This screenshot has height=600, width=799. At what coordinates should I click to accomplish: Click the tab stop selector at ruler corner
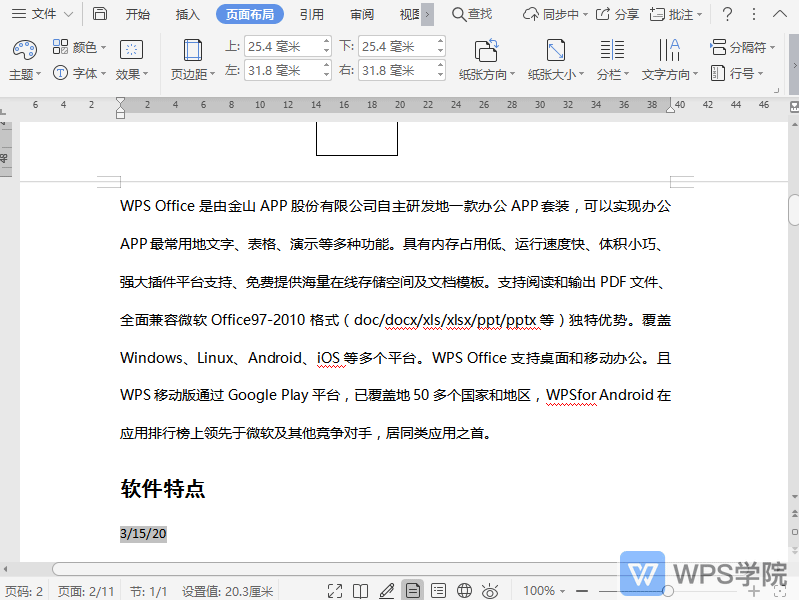click(4, 110)
